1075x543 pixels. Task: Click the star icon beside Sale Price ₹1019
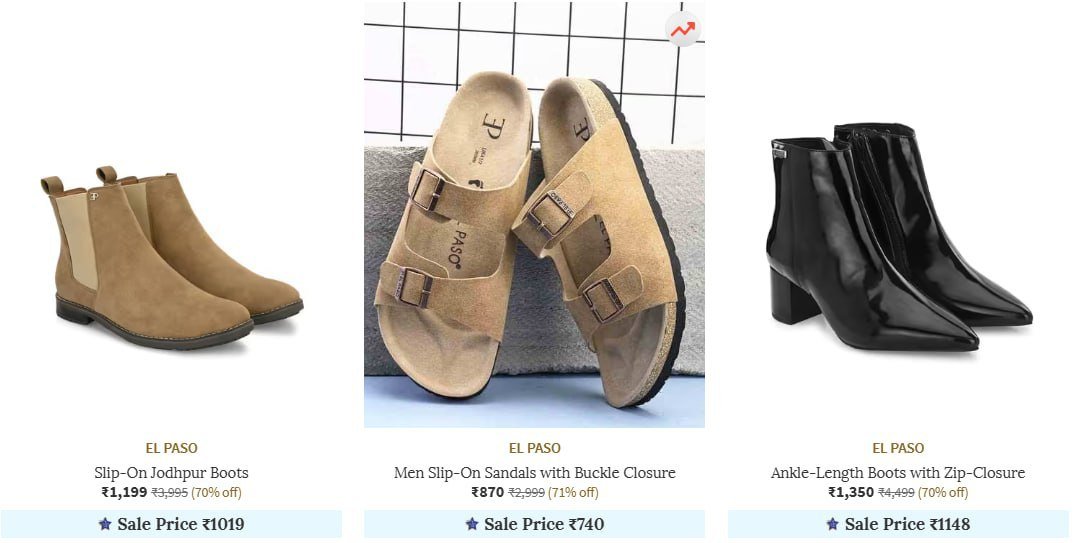coord(105,524)
